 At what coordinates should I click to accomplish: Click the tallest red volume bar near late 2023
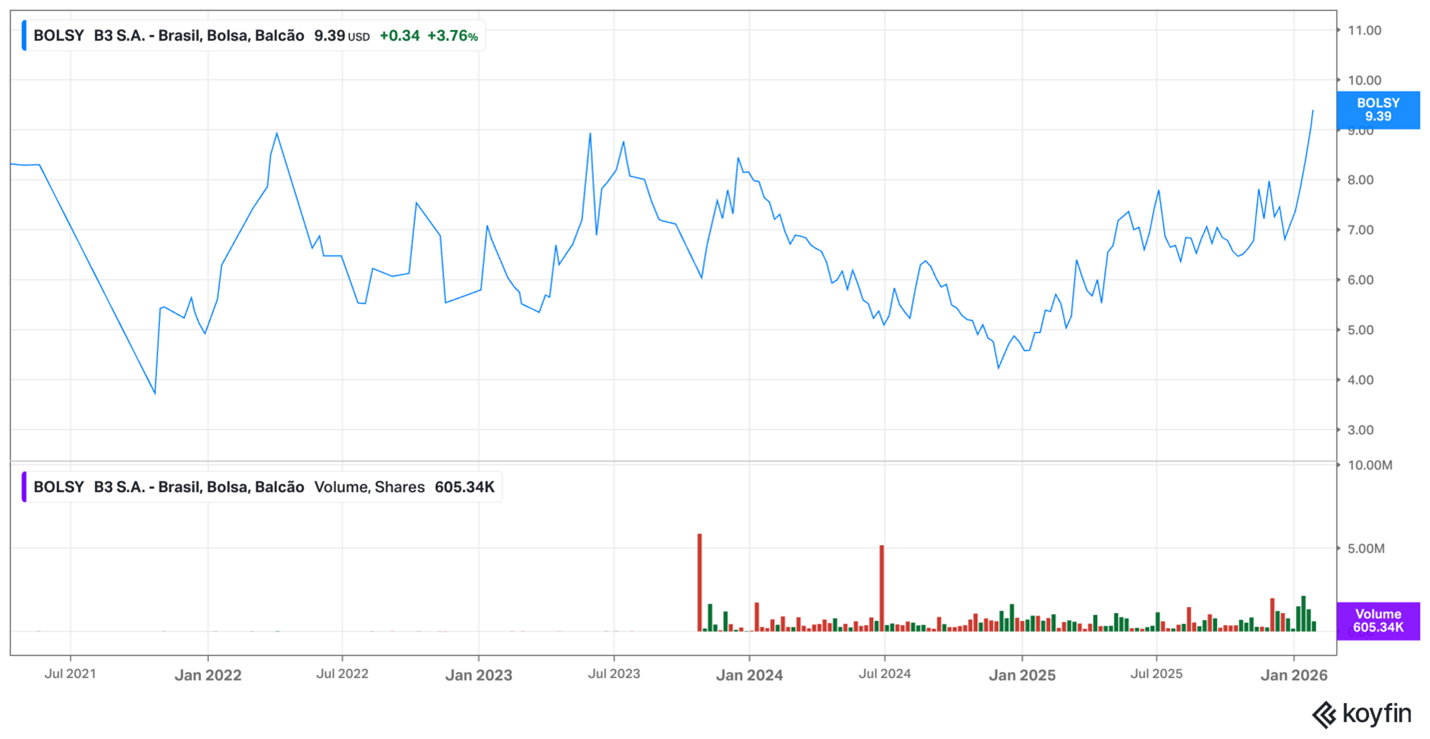[700, 582]
